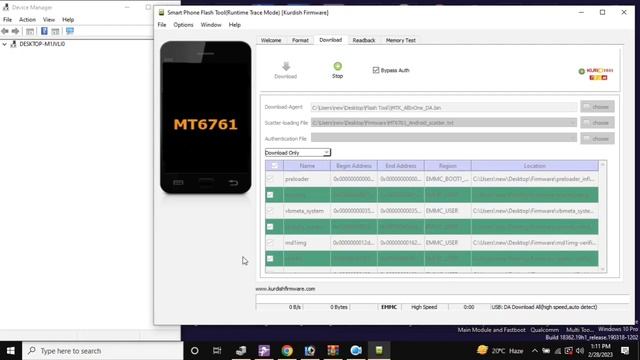Open Task View from the taskbar
Image resolution: width=640 pixels, height=360 pixels.
(217, 351)
